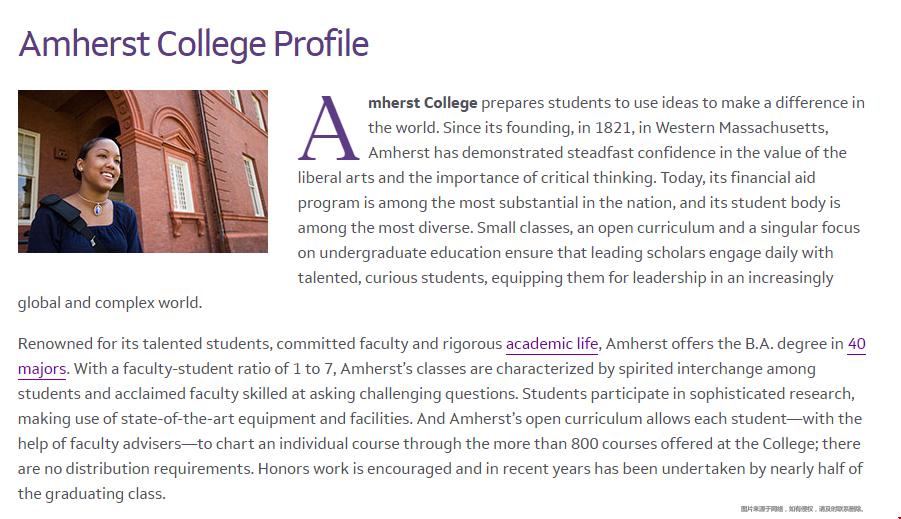This screenshot has width=901, height=519.
Task: Click the small watermark text at the bottom right
Action: point(802,509)
